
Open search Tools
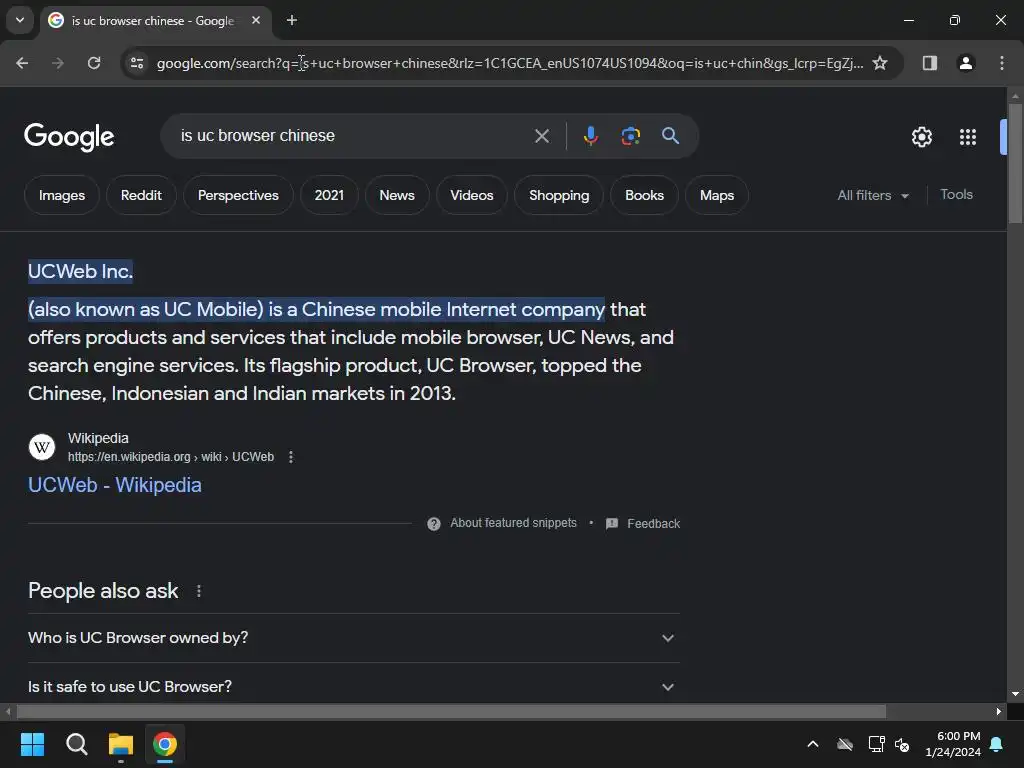tap(956, 195)
